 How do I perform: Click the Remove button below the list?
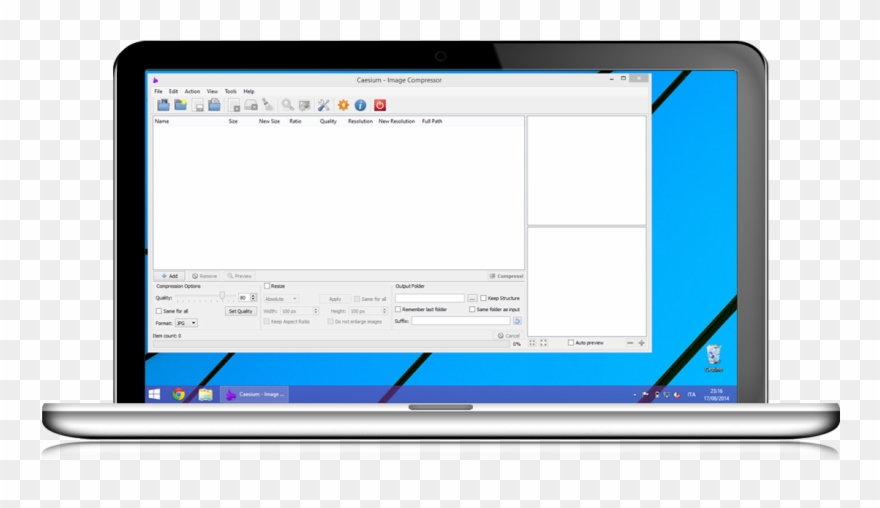coord(204,276)
